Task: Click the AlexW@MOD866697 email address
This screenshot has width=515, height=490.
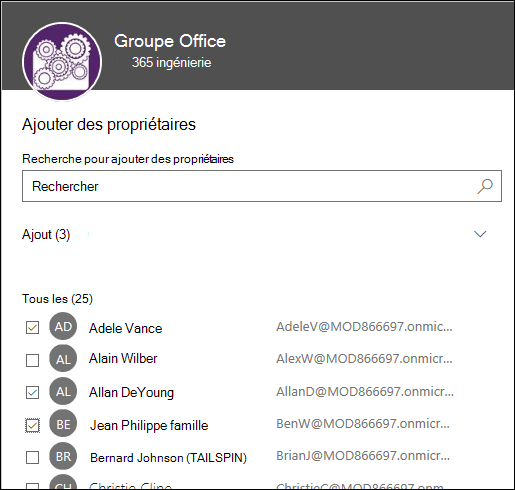Action: click(364, 359)
